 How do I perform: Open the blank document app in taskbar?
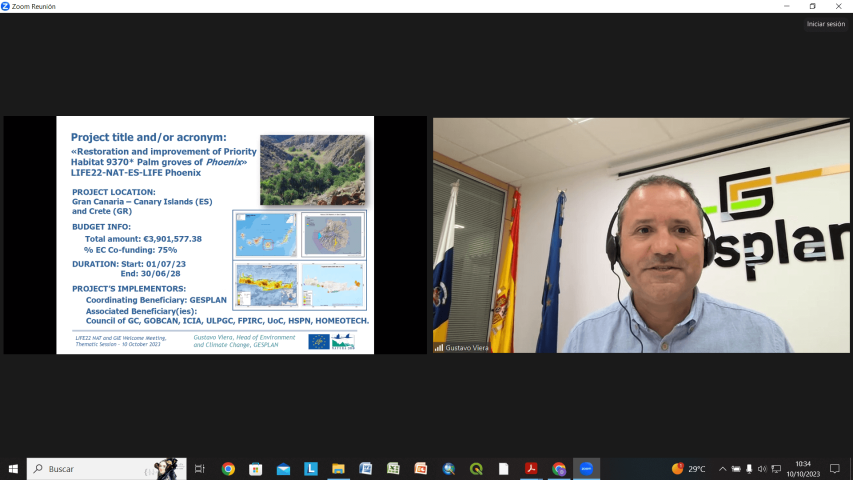tap(504, 469)
